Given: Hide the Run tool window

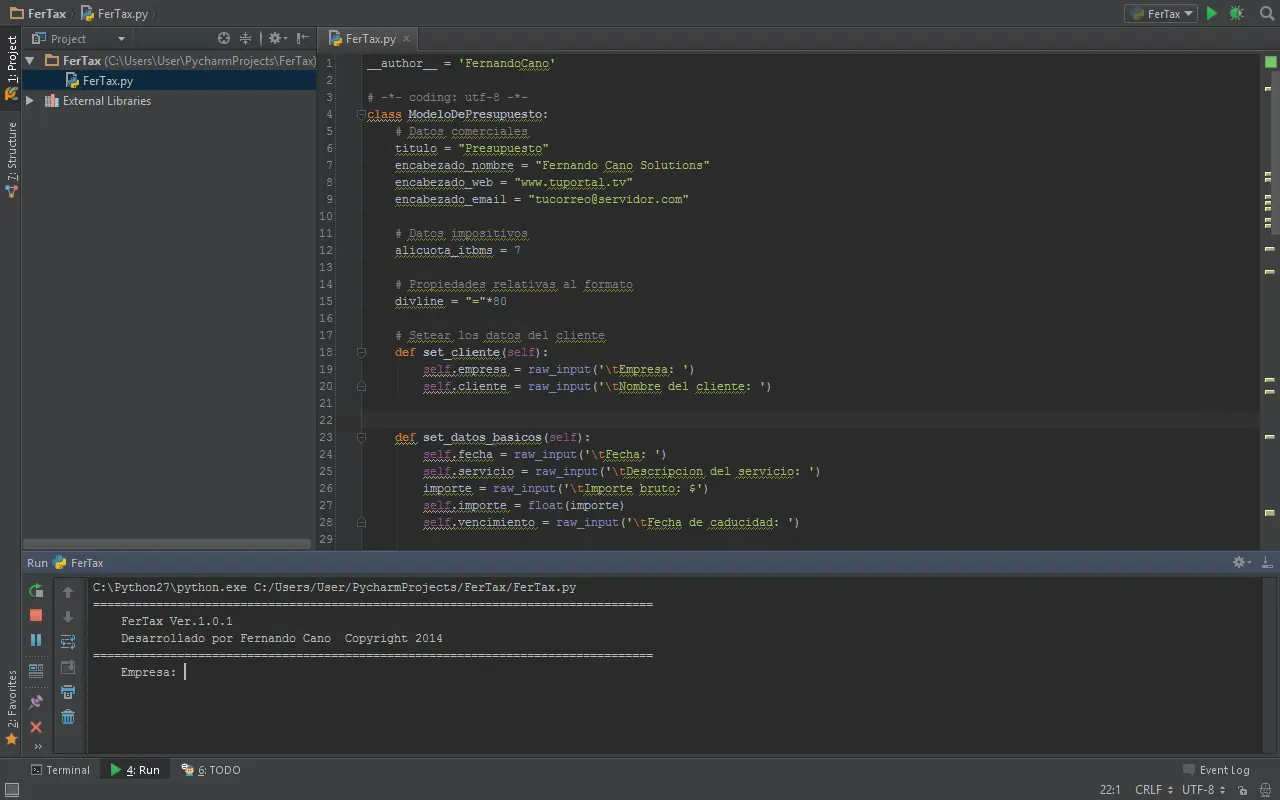Looking at the screenshot, I should (x=1268, y=563).
